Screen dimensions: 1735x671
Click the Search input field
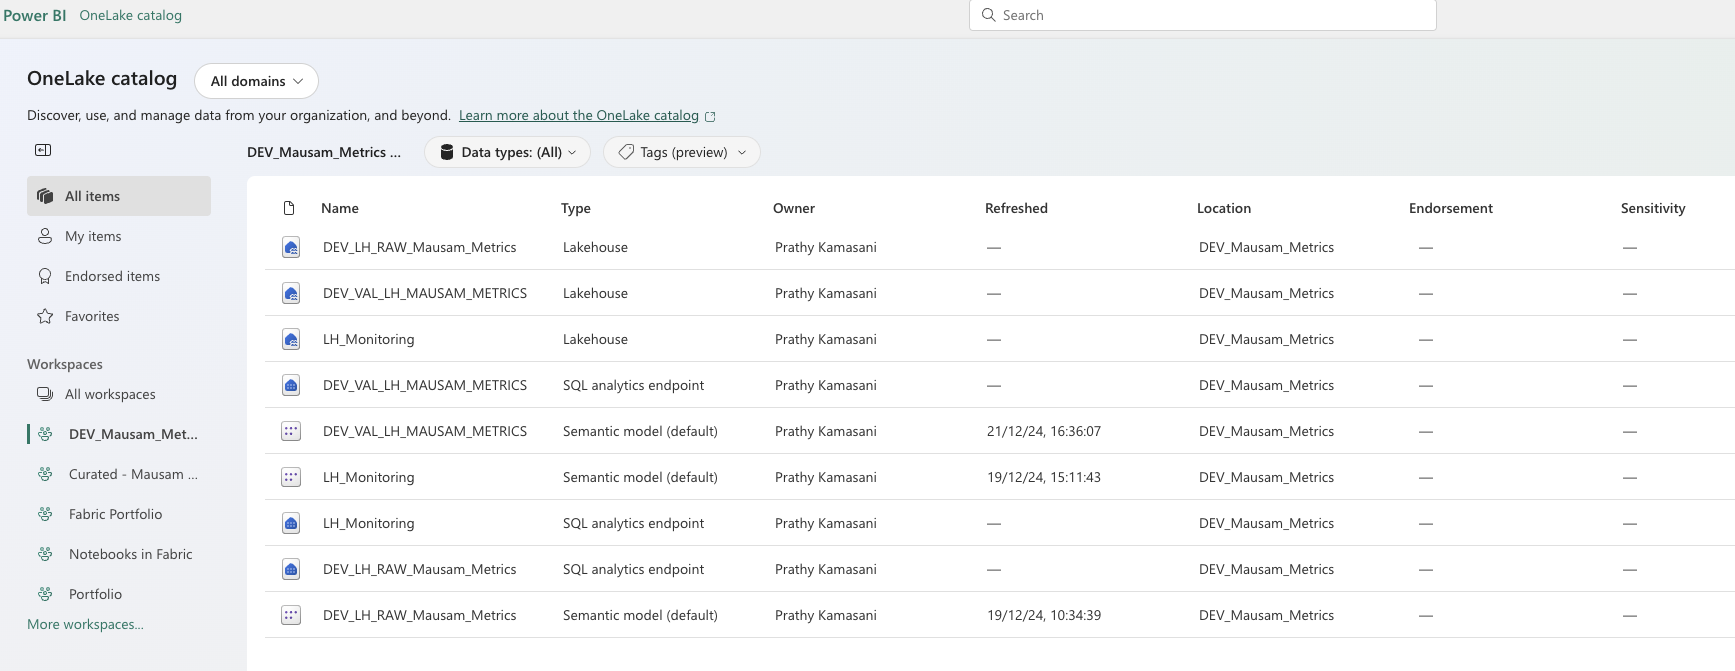[1203, 15]
